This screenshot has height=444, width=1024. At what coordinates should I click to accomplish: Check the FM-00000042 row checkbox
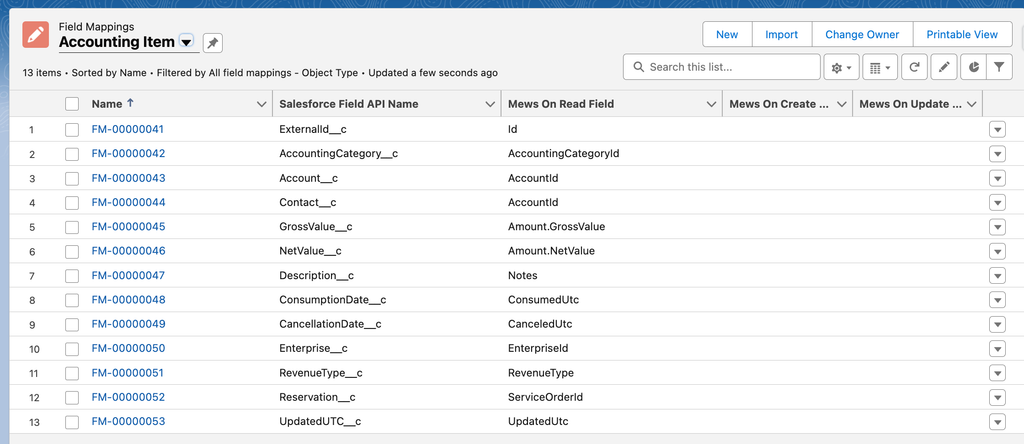pyautogui.click(x=72, y=154)
